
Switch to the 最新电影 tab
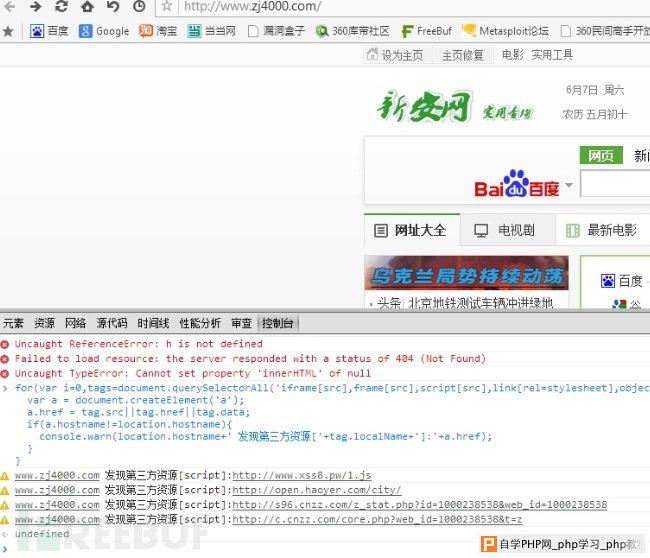pyautogui.click(x=601, y=230)
